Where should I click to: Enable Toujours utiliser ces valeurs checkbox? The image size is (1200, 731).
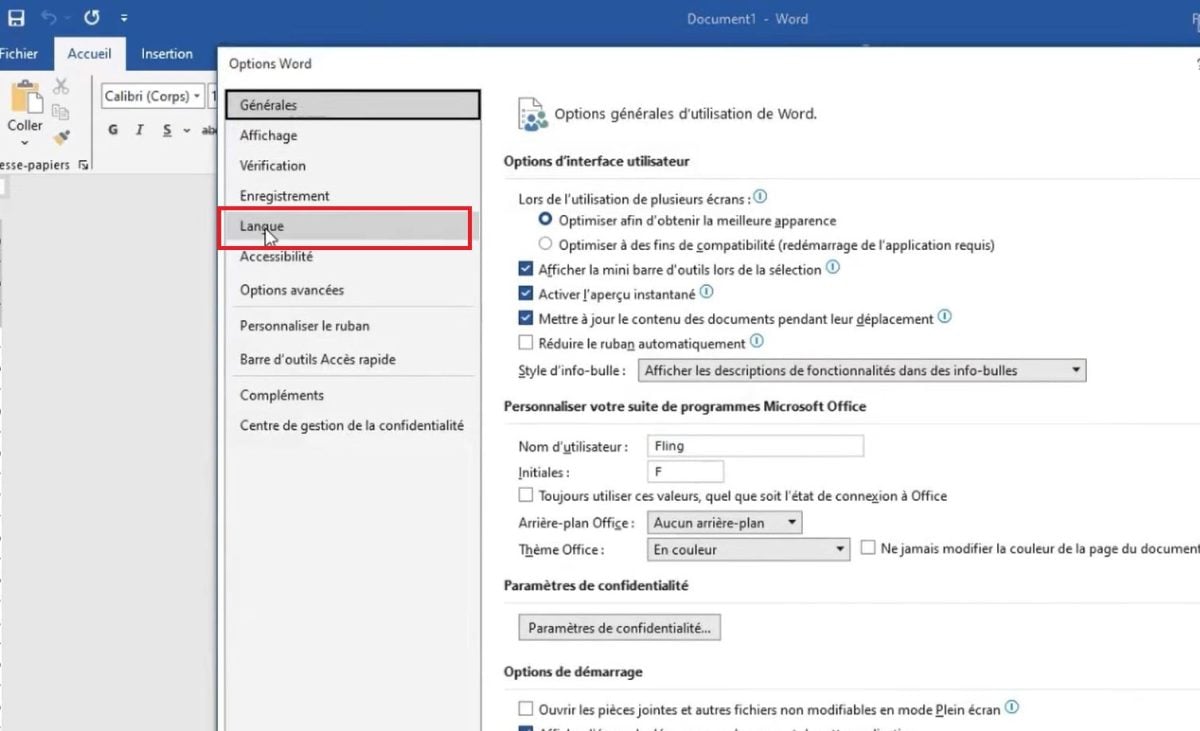tap(526, 496)
